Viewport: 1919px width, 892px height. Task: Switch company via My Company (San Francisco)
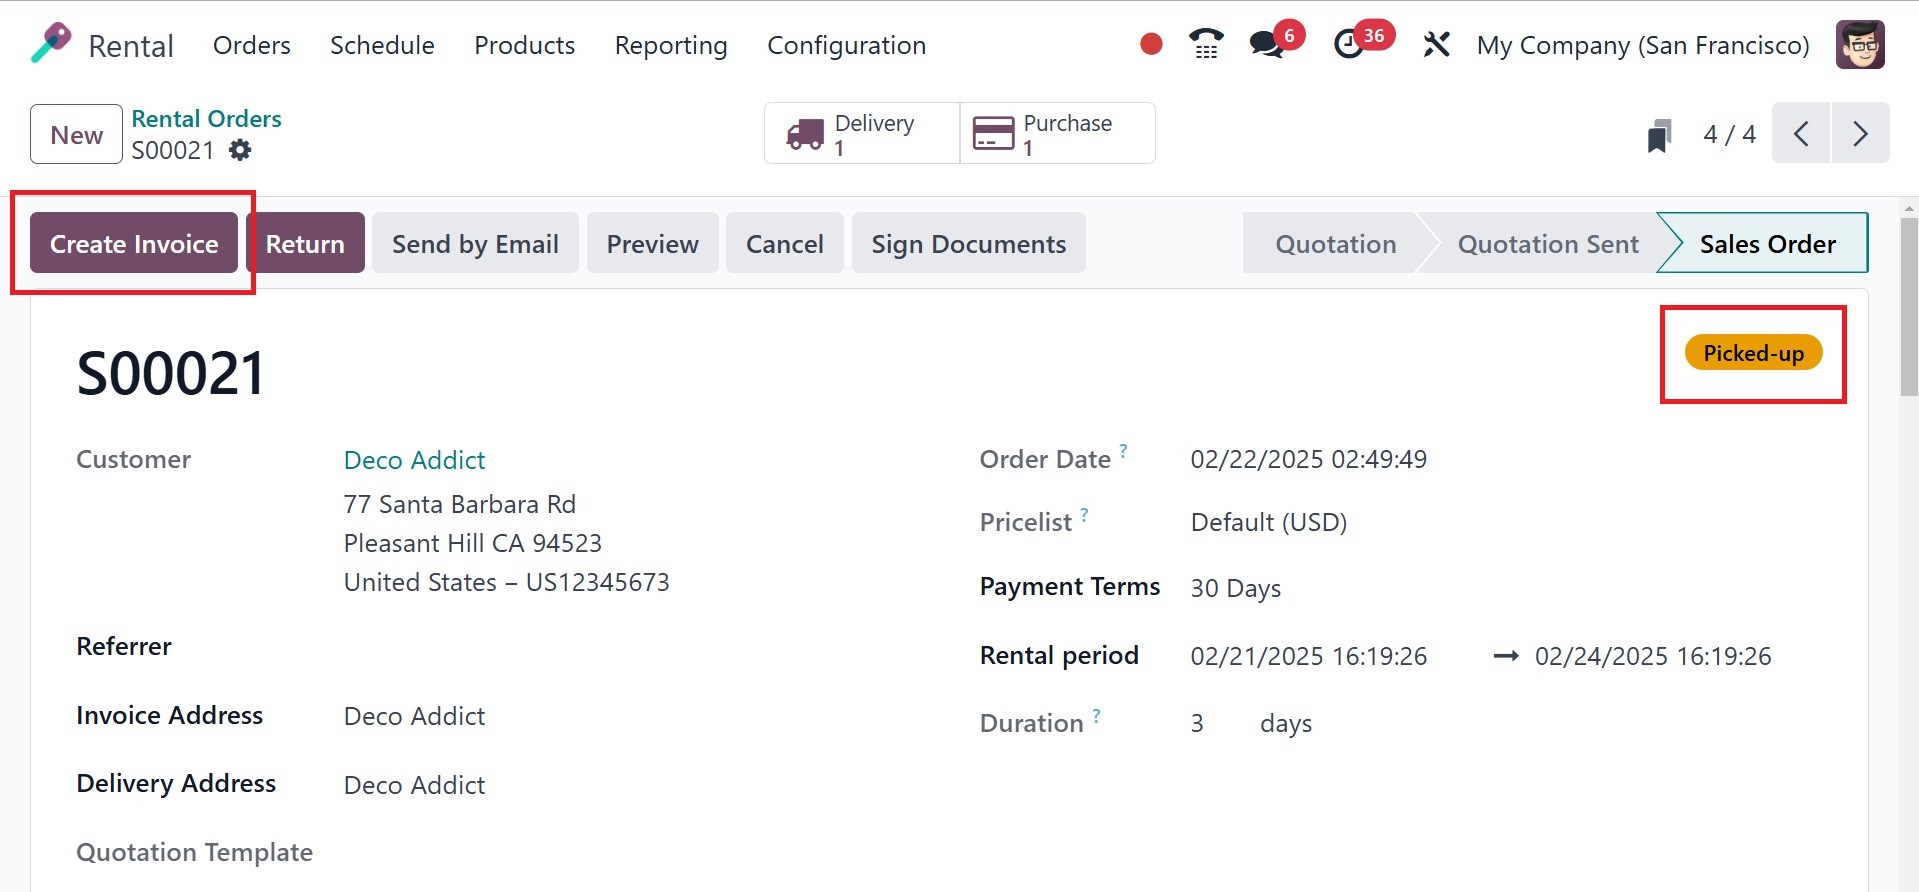[1643, 45]
